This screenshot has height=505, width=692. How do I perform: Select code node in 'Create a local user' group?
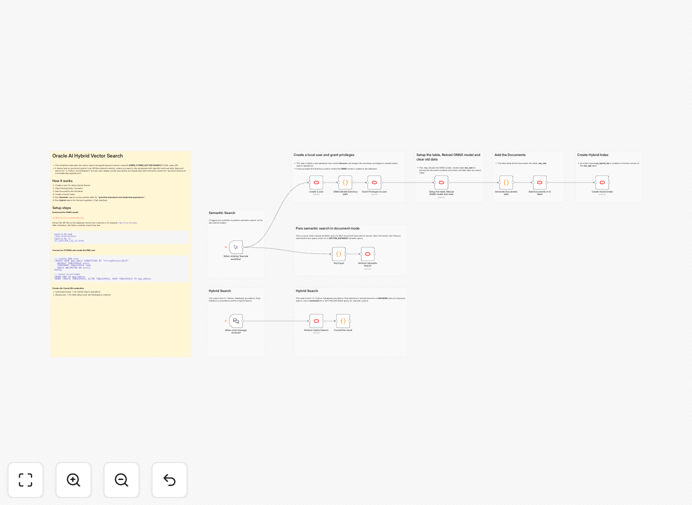(x=345, y=182)
